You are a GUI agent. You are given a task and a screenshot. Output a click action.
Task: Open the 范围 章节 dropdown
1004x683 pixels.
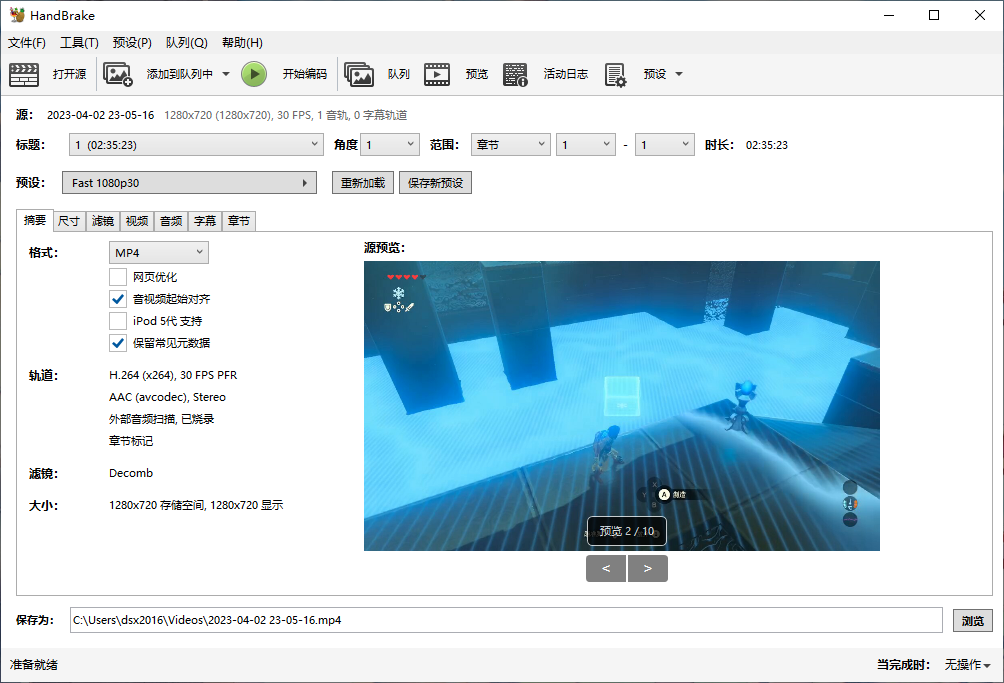point(511,145)
